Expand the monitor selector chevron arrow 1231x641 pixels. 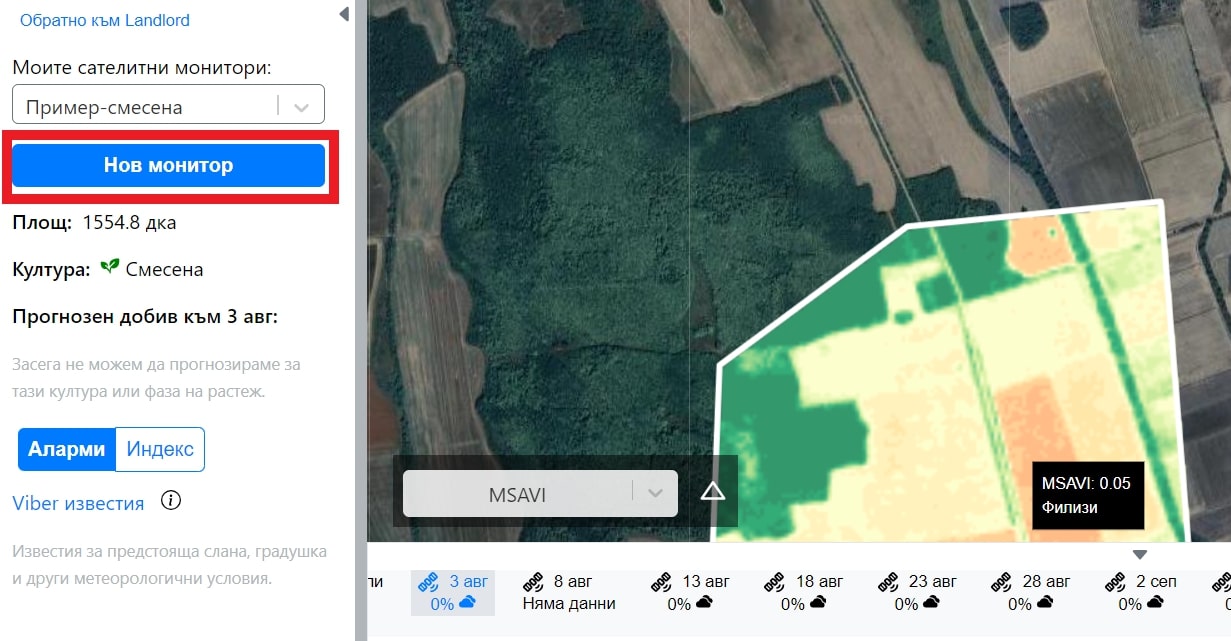coord(300,105)
